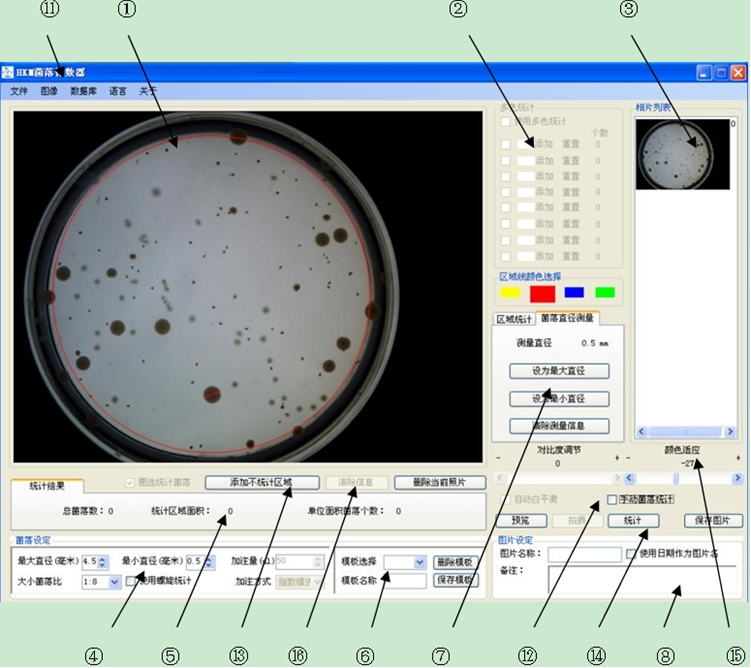
Task: Open the 数据库 menu
Action: pyautogui.click(x=84, y=91)
